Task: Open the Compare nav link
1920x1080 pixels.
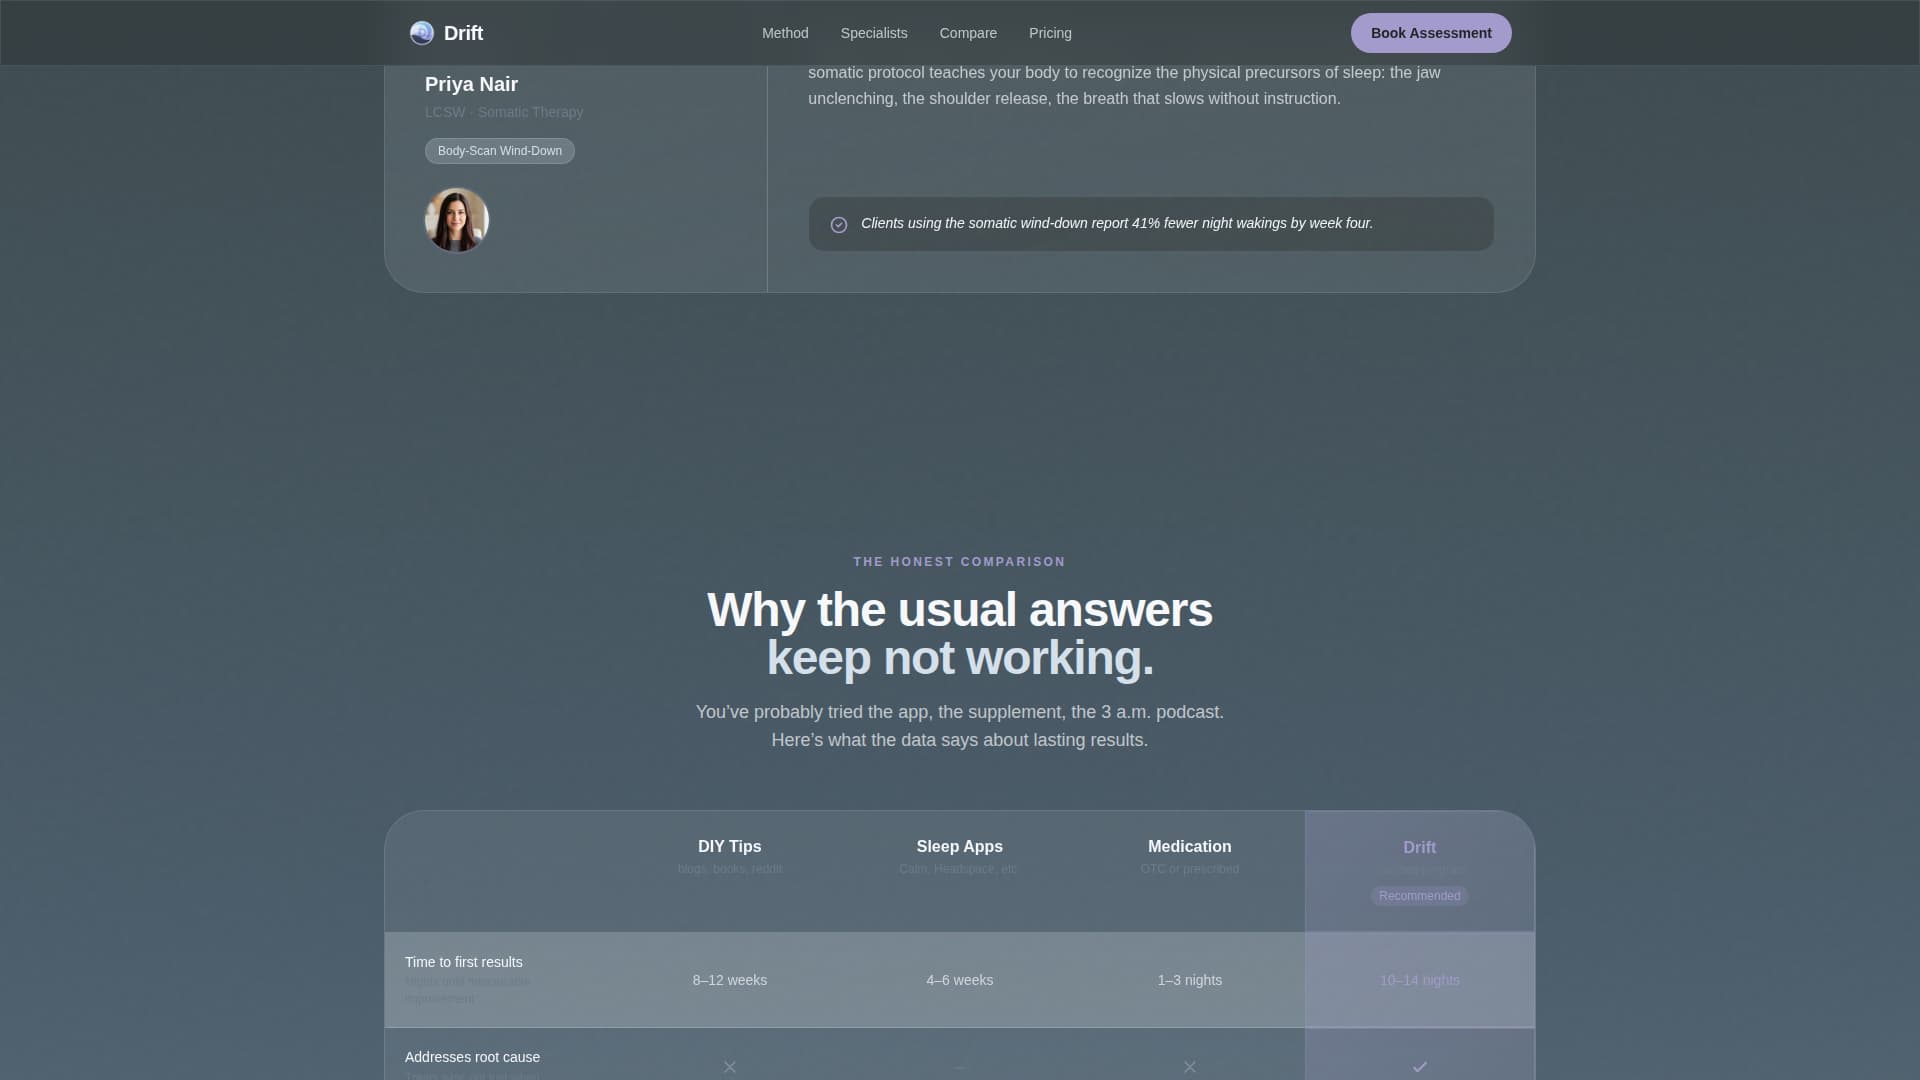Action: click(x=968, y=33)
